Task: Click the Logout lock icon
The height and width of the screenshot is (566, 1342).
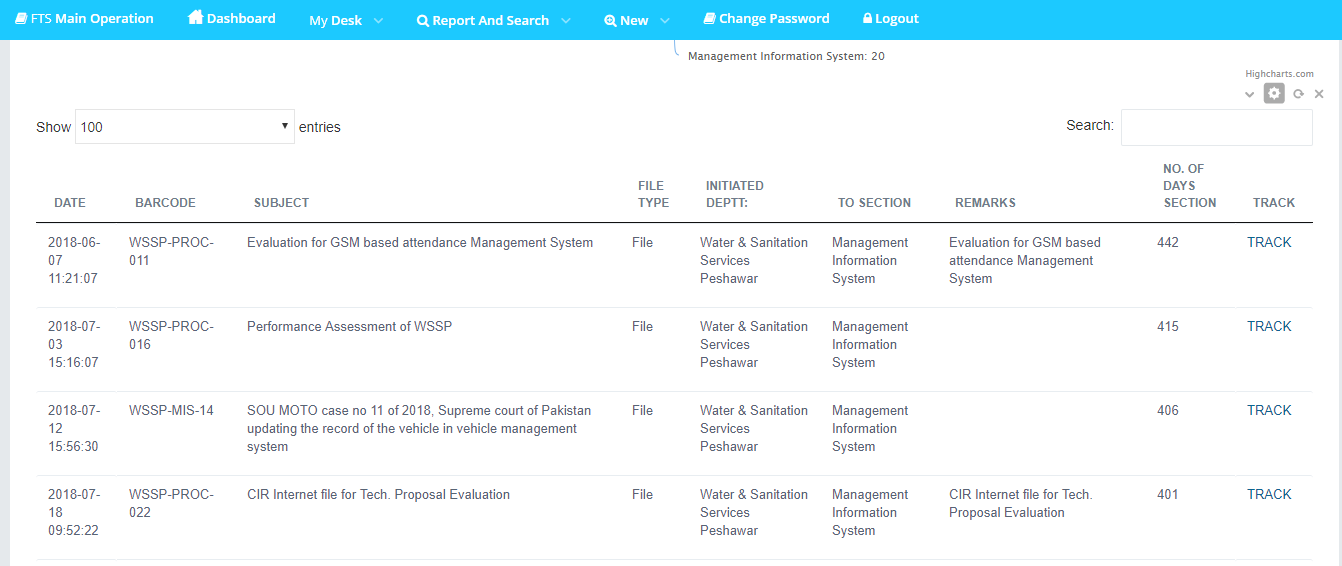Action: click(867, 19)
